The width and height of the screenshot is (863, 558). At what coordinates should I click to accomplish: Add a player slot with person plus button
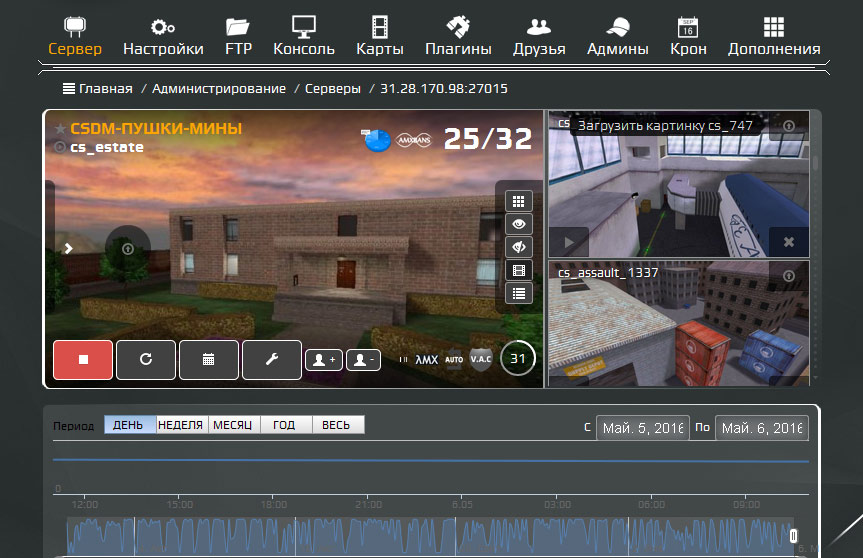coord(324,360)
